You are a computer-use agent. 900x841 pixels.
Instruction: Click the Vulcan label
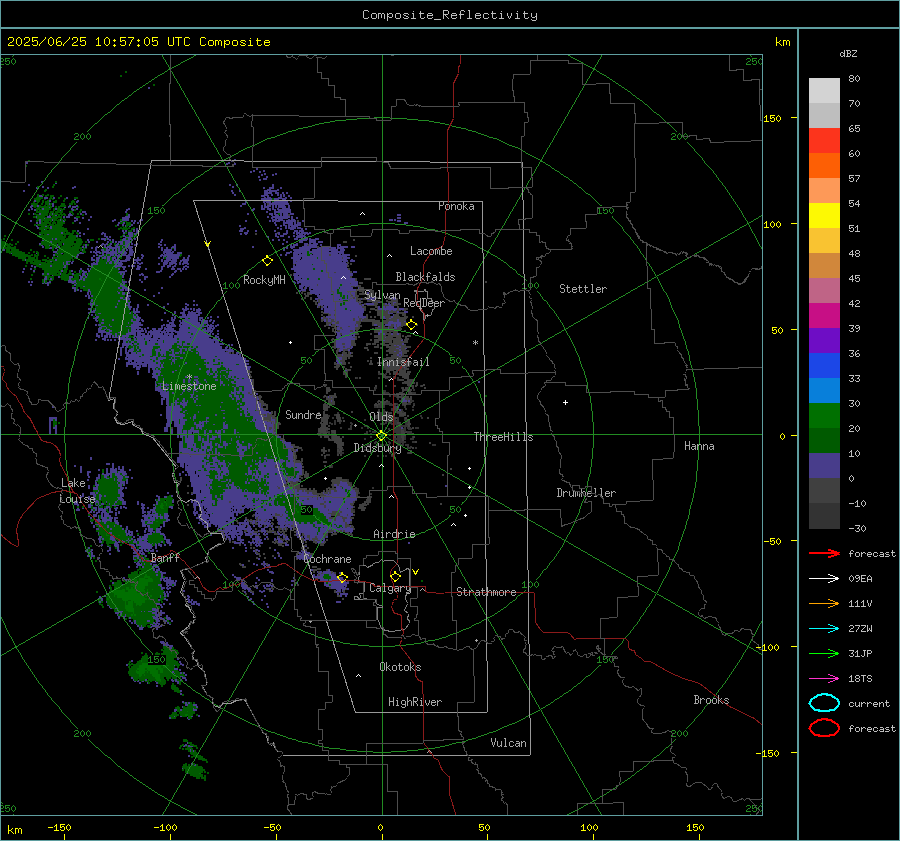click(x=508, y=743)
